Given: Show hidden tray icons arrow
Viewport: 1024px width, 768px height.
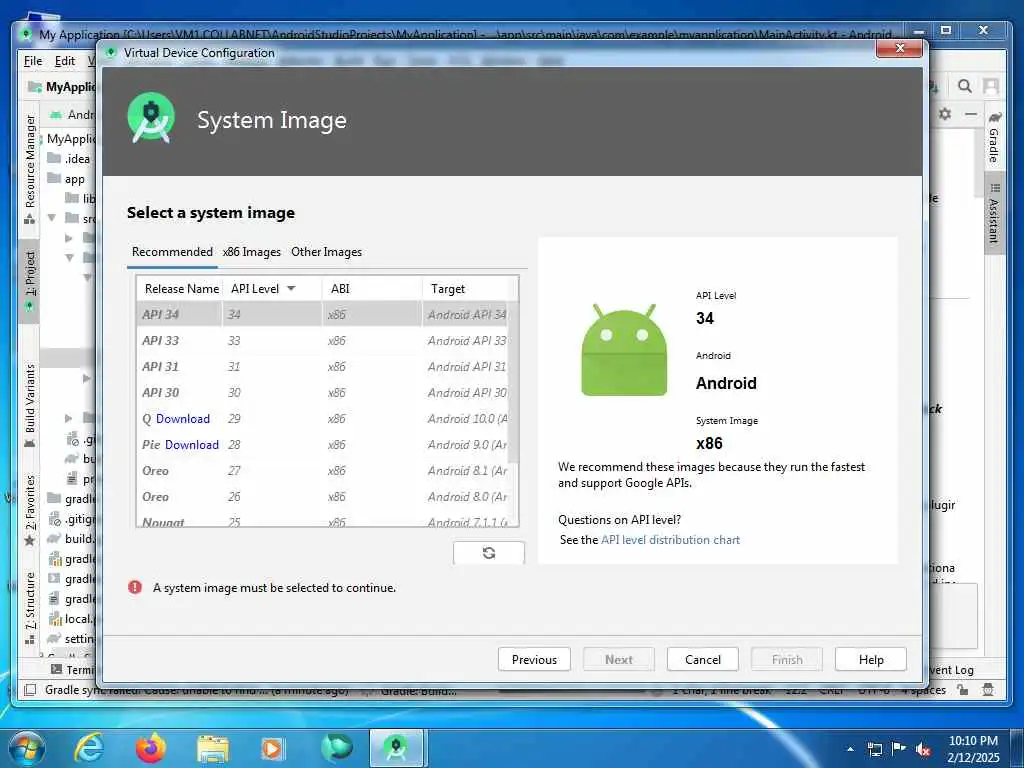Looking at the screenshot, I should click(x=850, y=750).
